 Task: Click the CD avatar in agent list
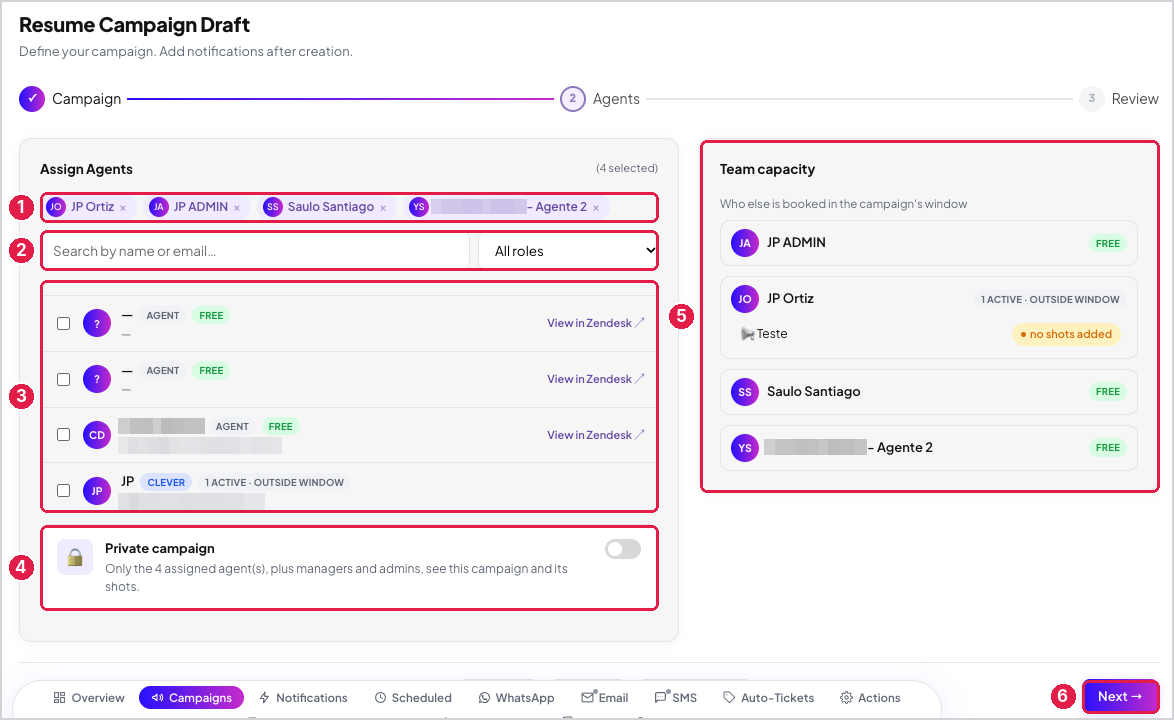(97, 435)
